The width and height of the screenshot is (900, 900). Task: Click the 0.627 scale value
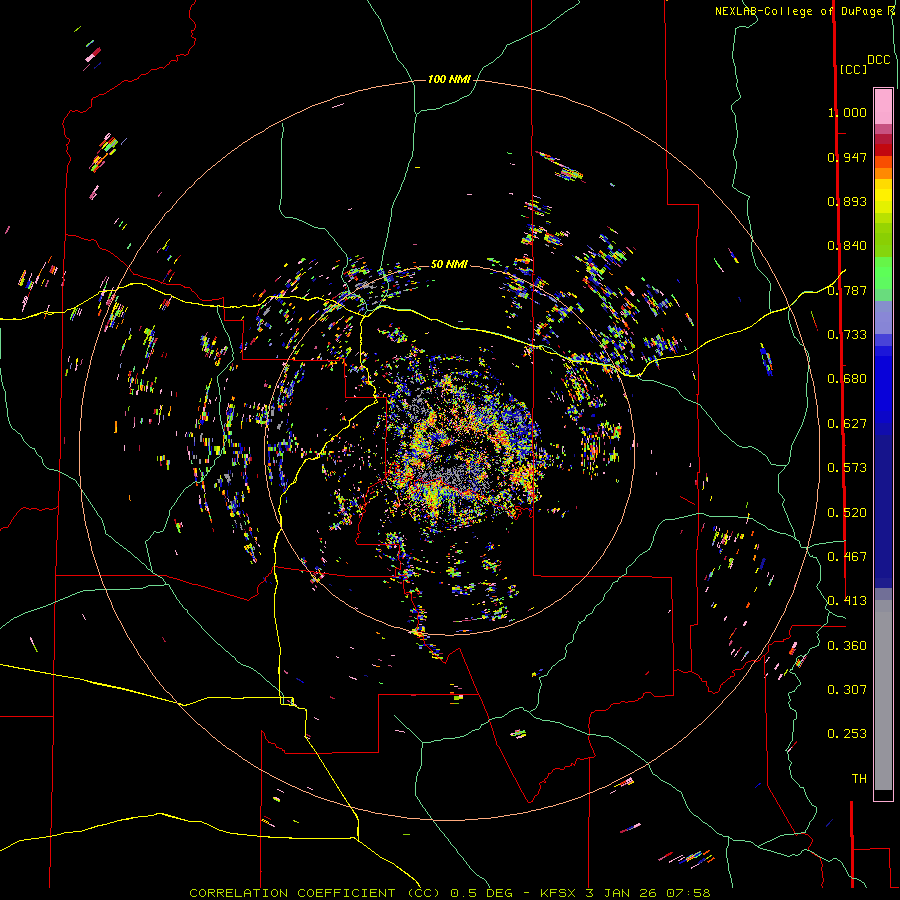[x=847, y=424]
